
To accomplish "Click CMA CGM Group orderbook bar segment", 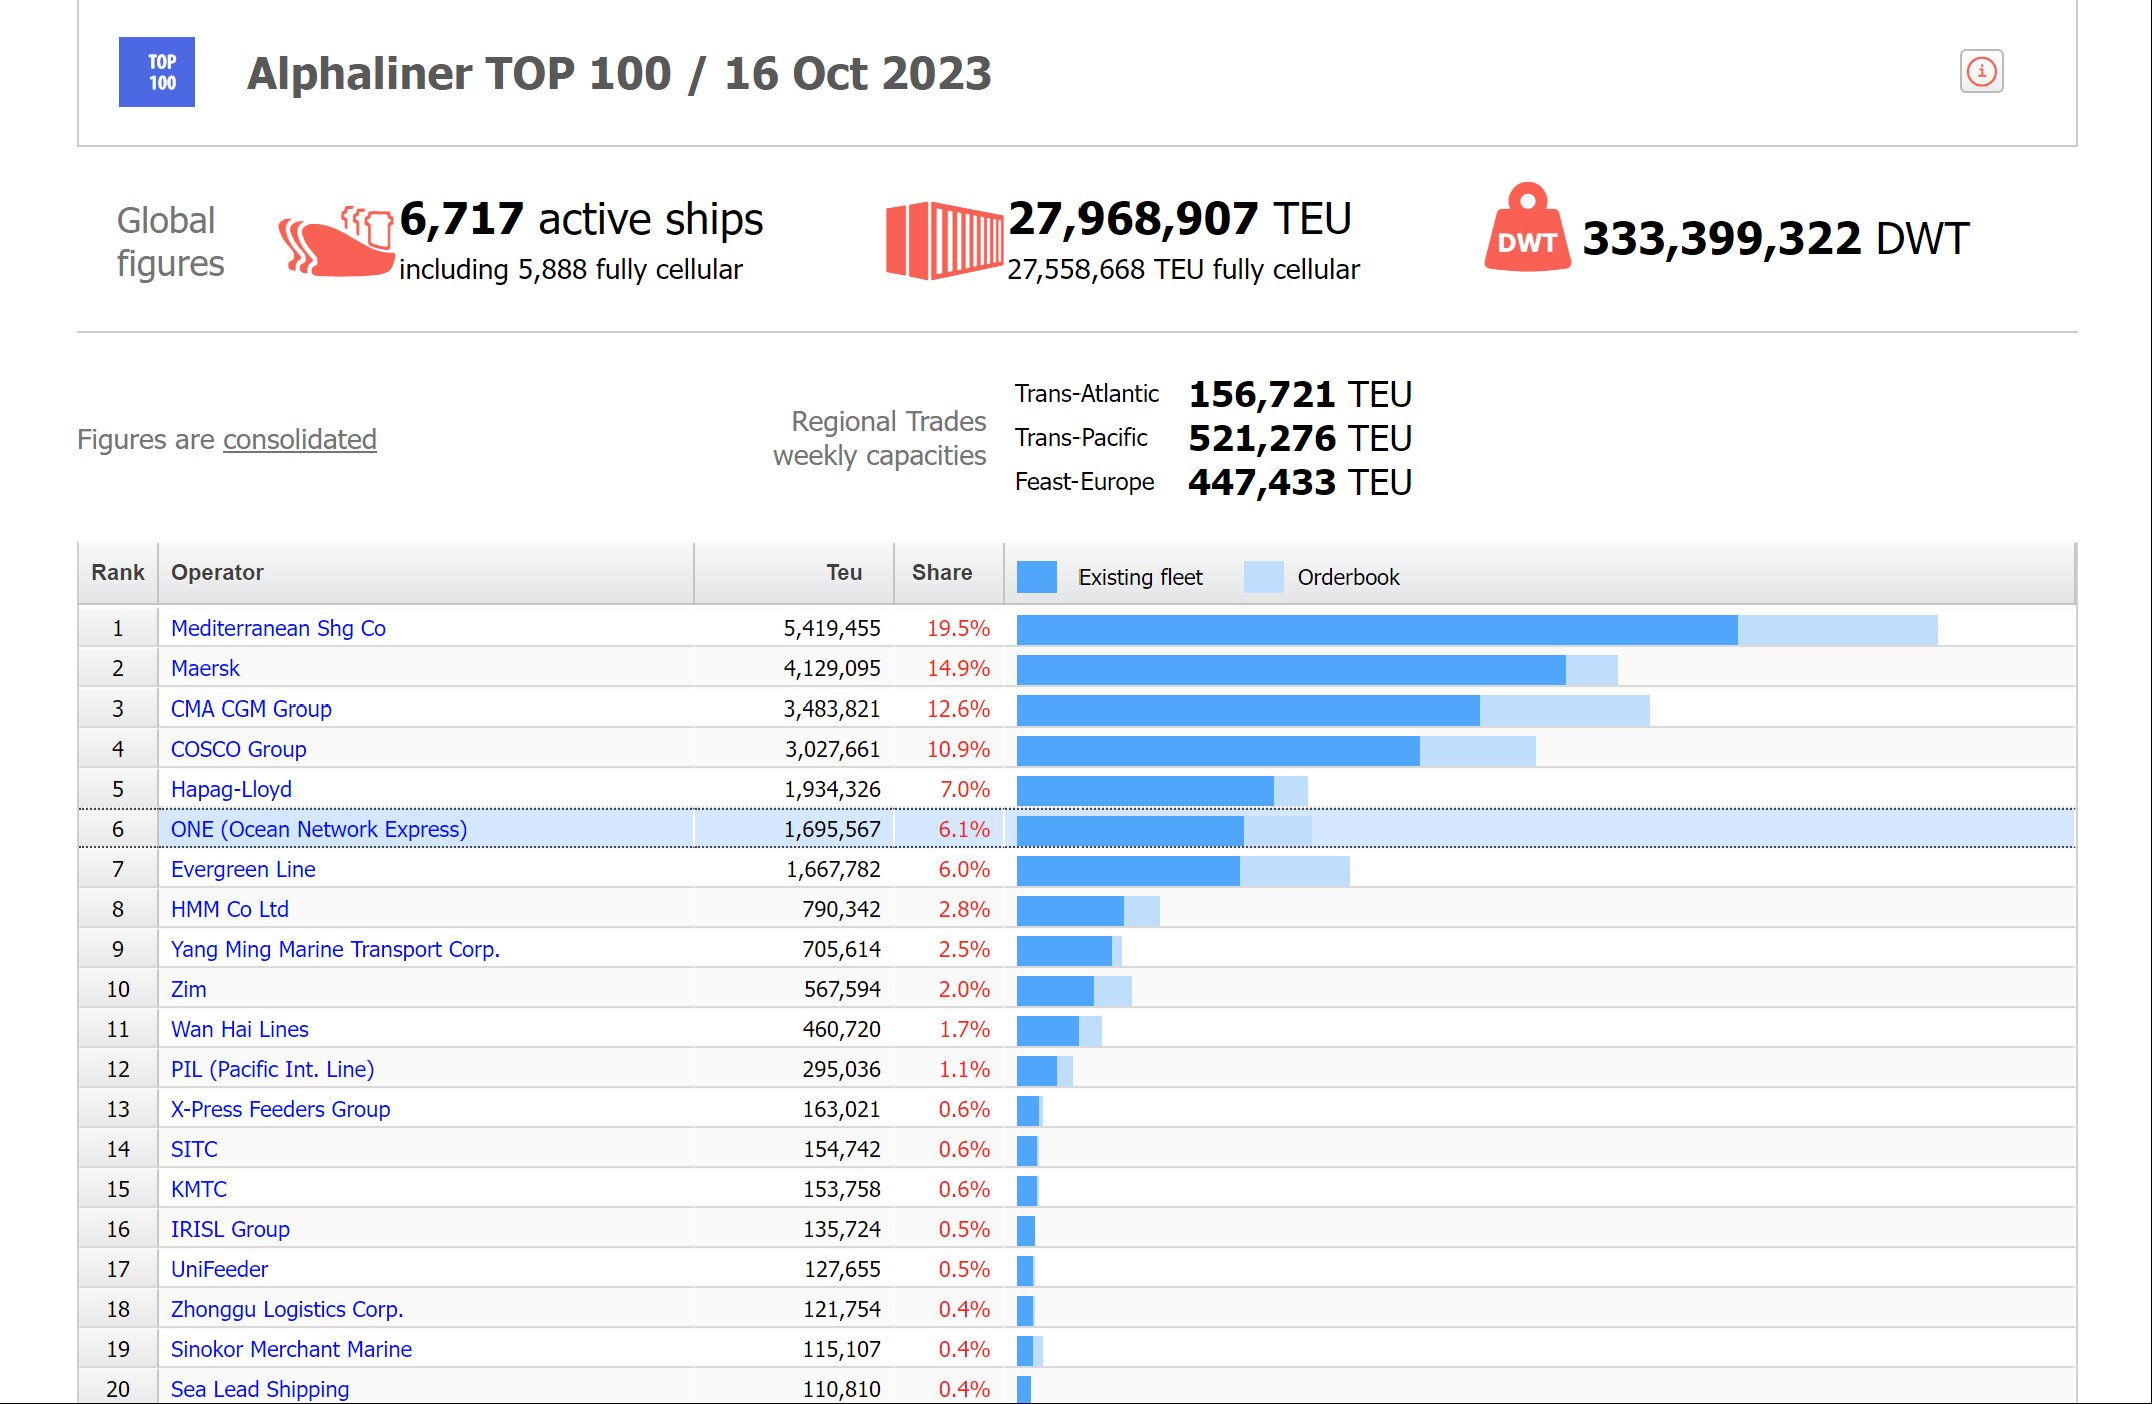I will point(1565,711).
